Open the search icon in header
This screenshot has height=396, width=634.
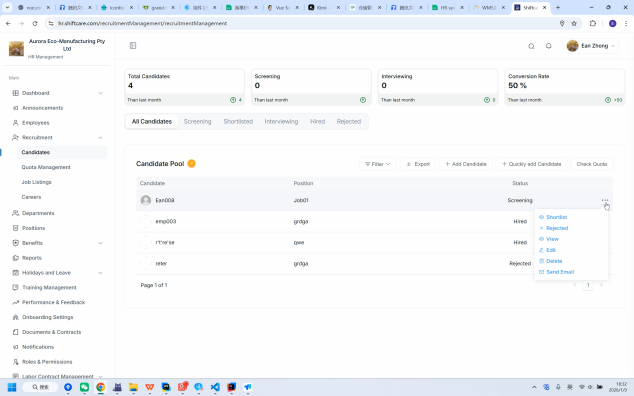click(531, 46)
